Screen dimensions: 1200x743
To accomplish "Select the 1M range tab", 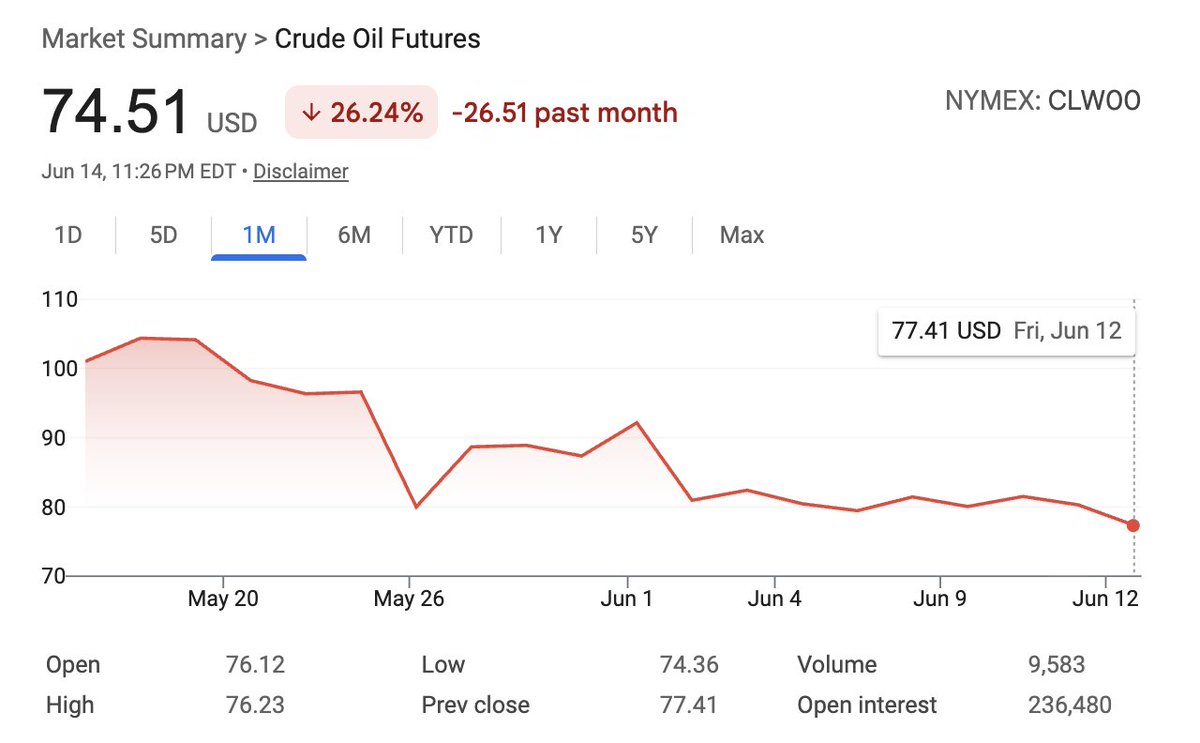I will tap(259, 236).
